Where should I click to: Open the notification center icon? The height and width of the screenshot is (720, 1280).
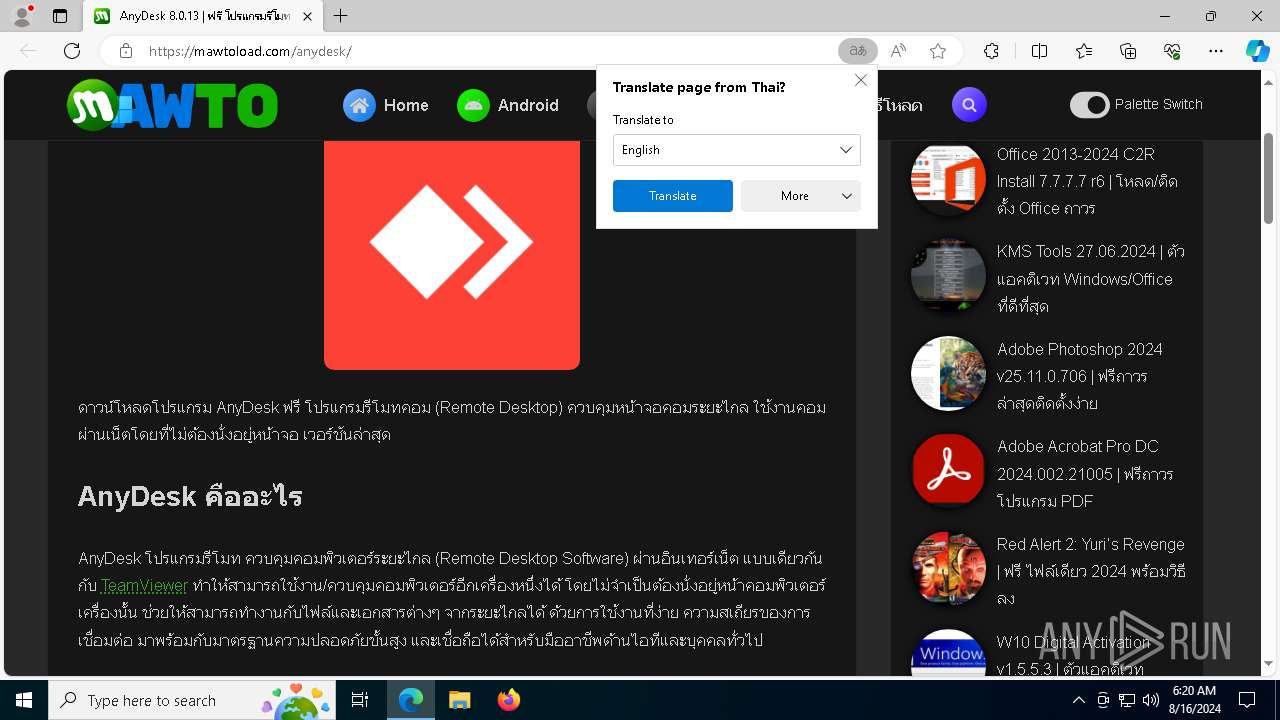click(x=1247, y=700)
